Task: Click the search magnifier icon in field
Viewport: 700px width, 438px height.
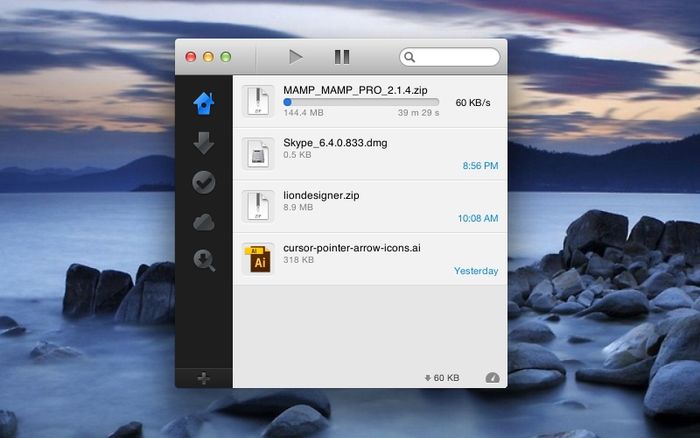Action: coord(409,57)
